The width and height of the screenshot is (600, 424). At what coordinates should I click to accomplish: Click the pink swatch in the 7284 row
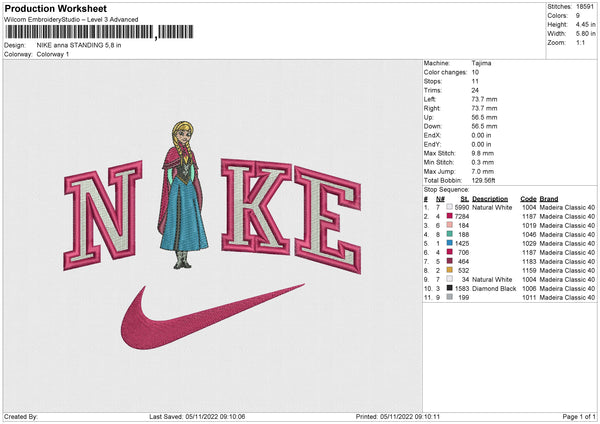pos(449,216)
